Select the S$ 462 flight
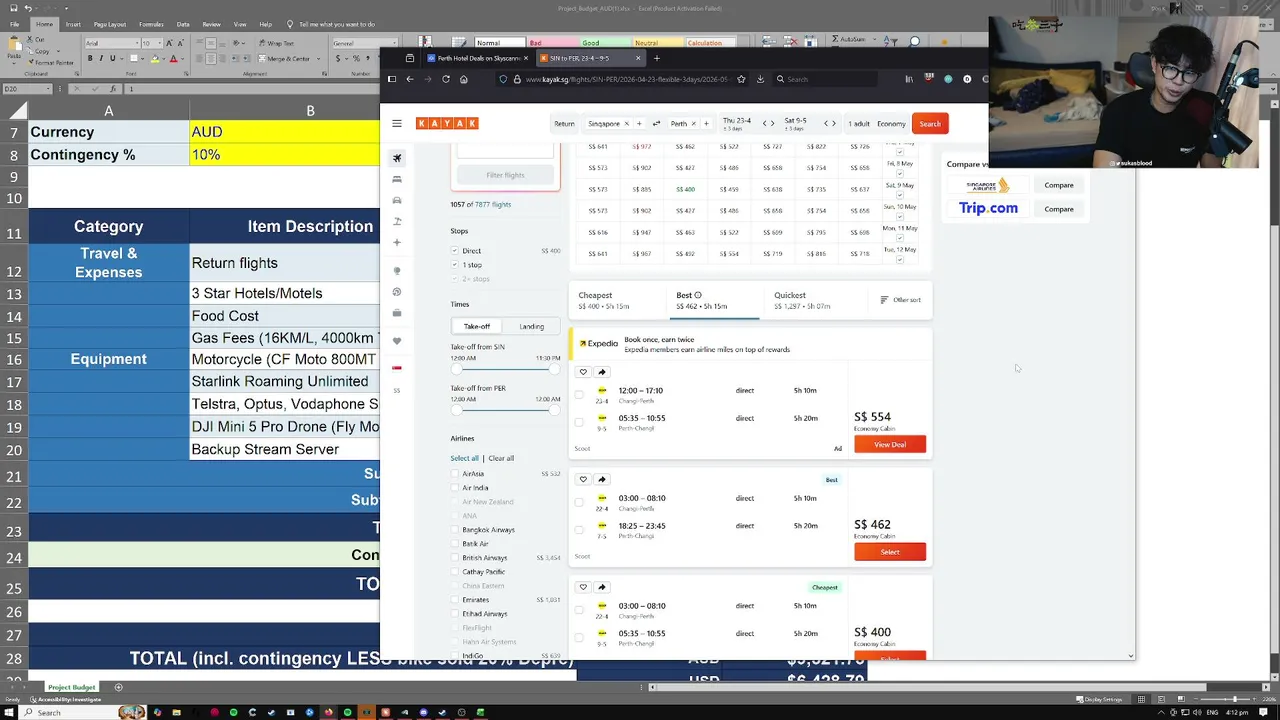Viewport: 1280px width, 720px height. (x=890, y=552)
